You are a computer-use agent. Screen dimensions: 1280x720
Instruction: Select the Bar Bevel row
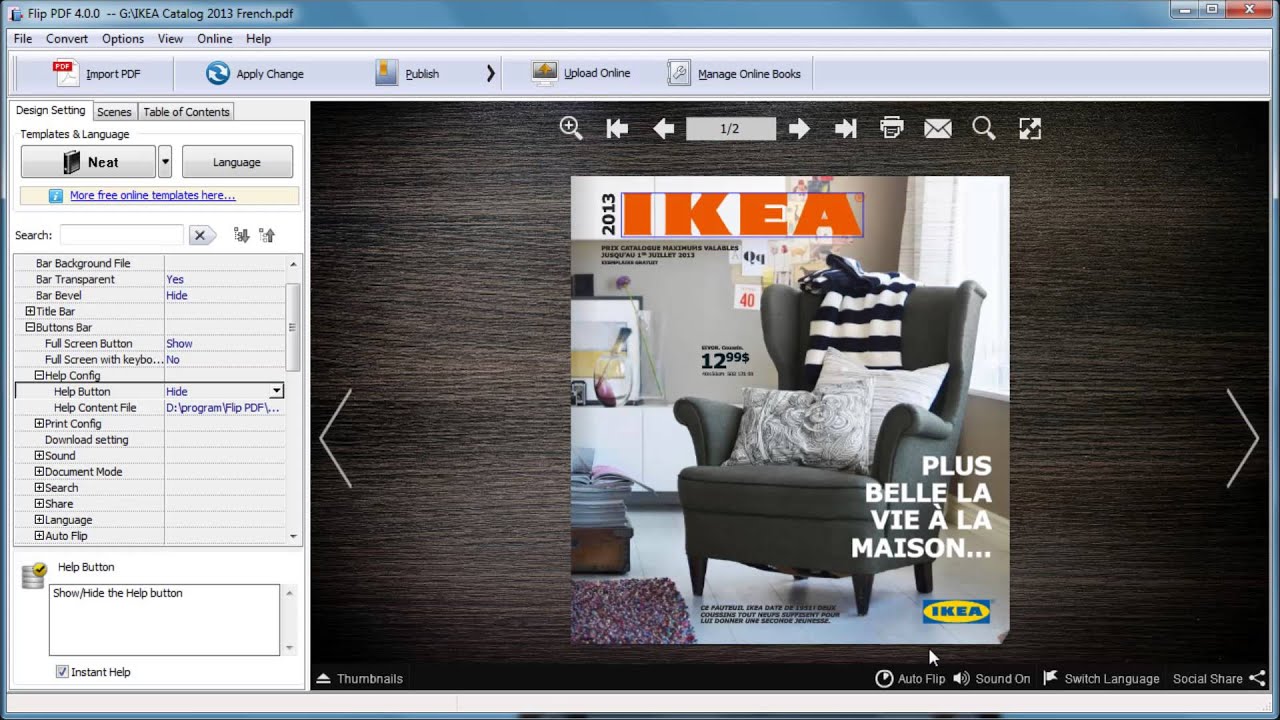[150, 295]
